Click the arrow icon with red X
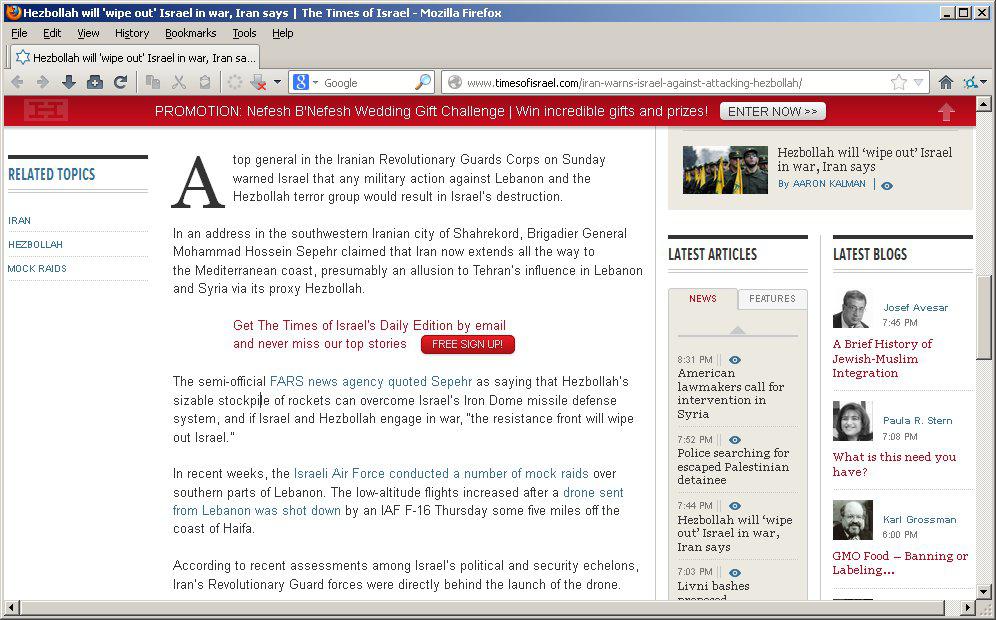This screenshot has height=620, width=996. (258, 82)
